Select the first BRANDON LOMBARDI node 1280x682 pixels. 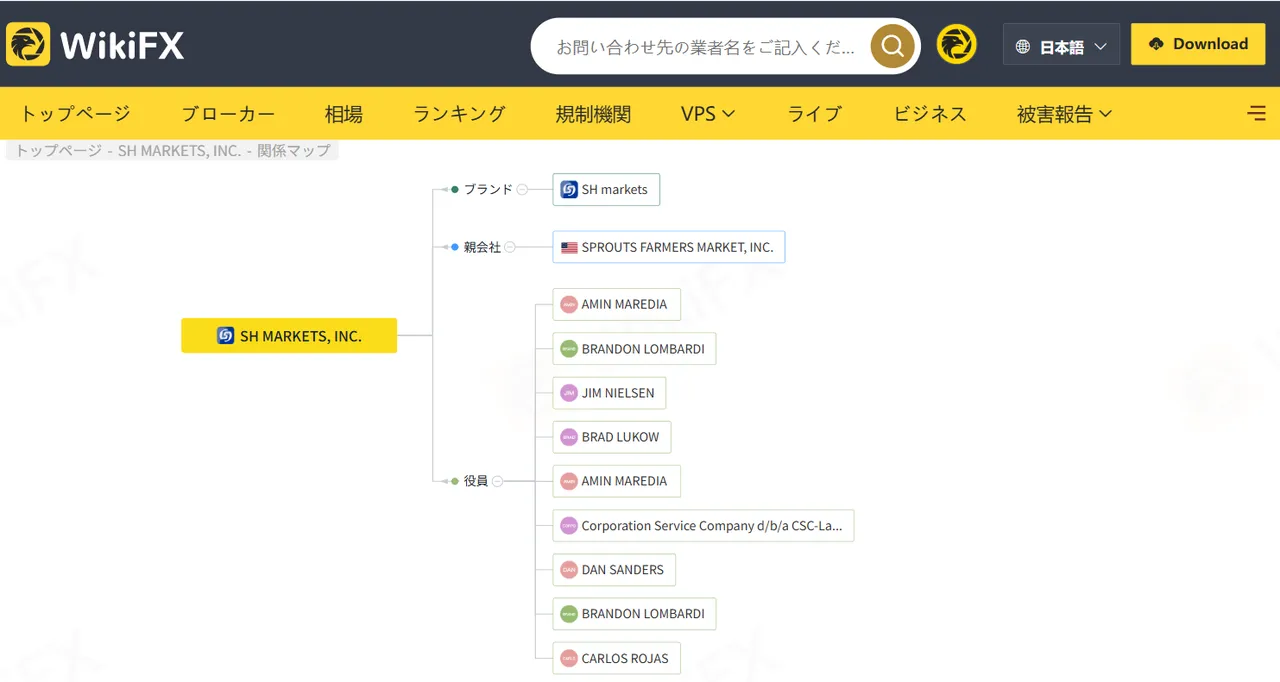(x=634, y=349)
